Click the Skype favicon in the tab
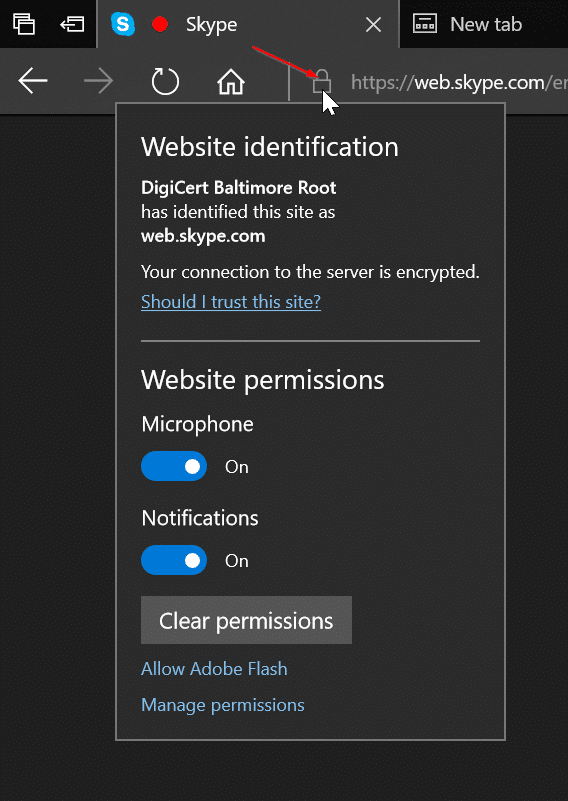 coord(123,24)
